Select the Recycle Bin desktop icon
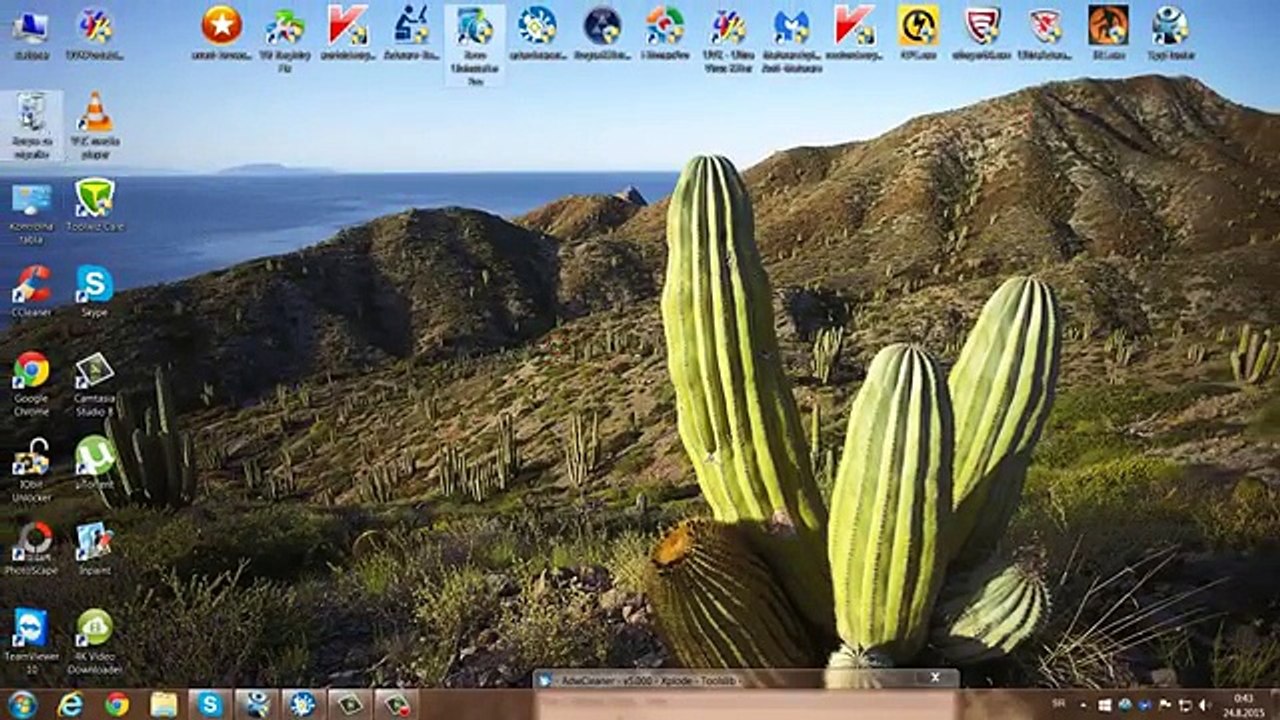 pyautogui.click(x=31, y=115)
